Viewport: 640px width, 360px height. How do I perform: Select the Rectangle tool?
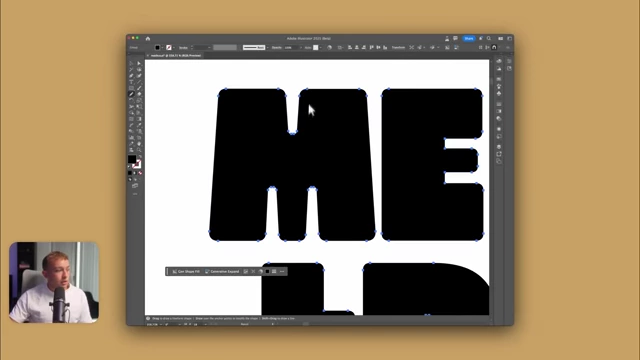tap(131, 88)
